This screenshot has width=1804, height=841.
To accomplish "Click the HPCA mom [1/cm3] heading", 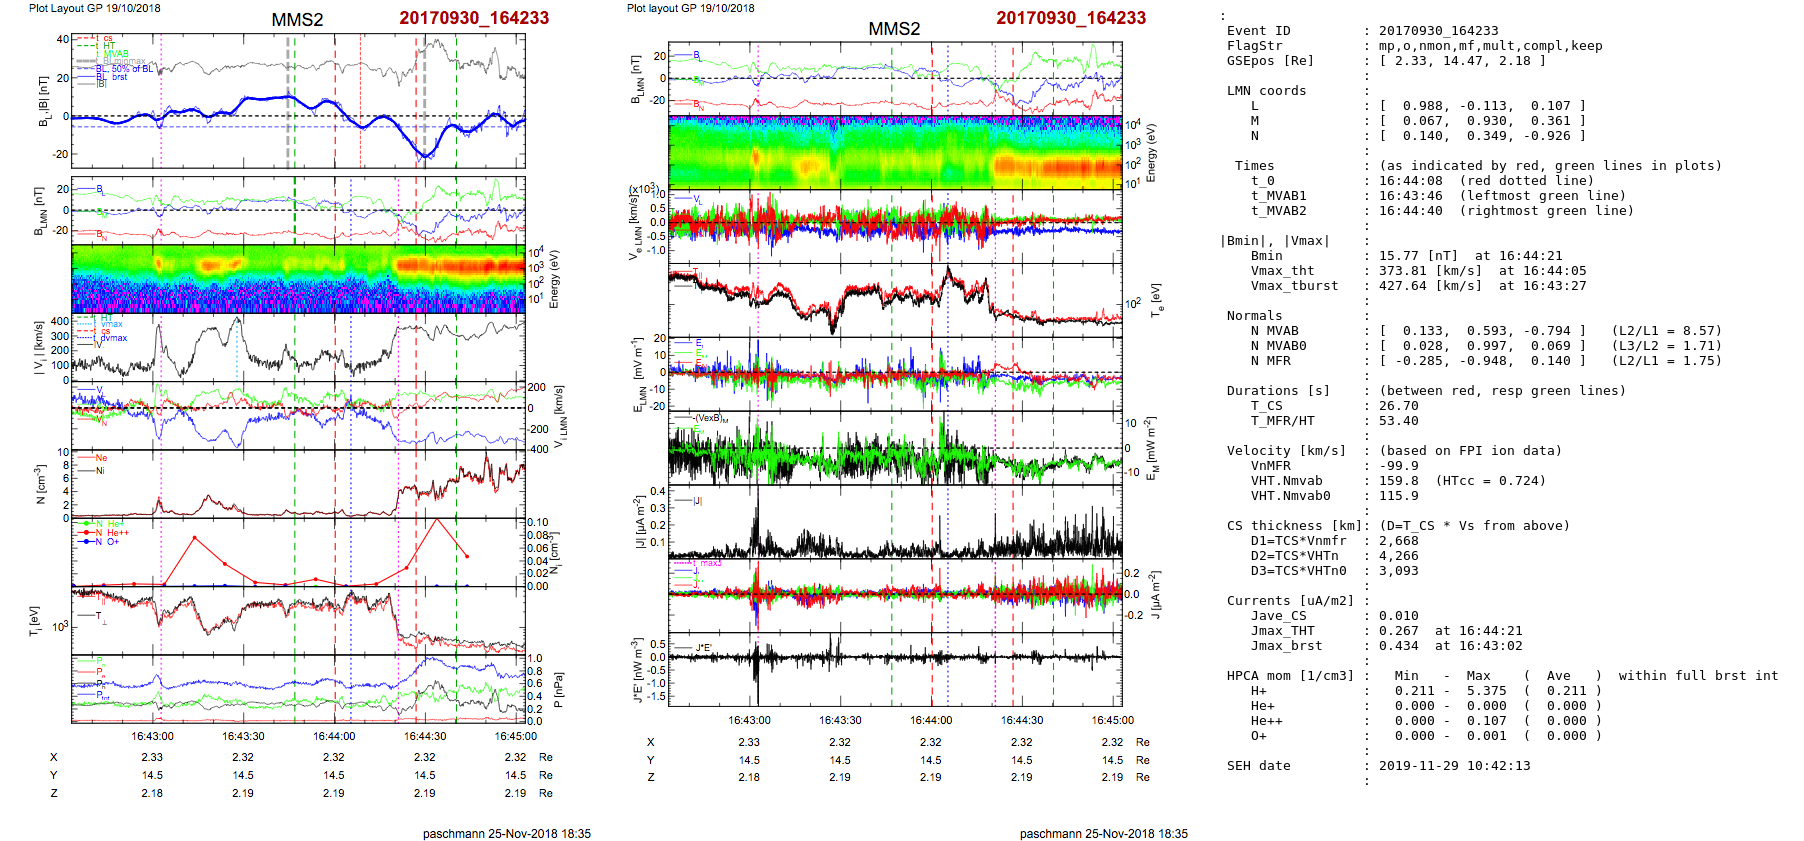I will (x=1290, y=676).
